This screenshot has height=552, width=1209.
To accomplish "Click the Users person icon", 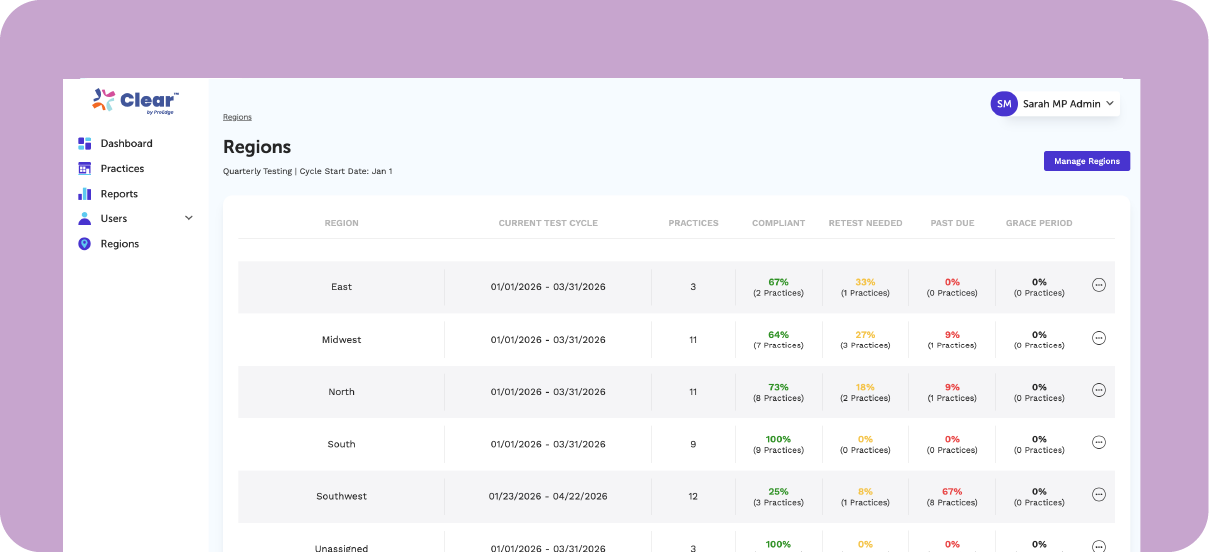I will pyautogui.click(x=85, y=219).
